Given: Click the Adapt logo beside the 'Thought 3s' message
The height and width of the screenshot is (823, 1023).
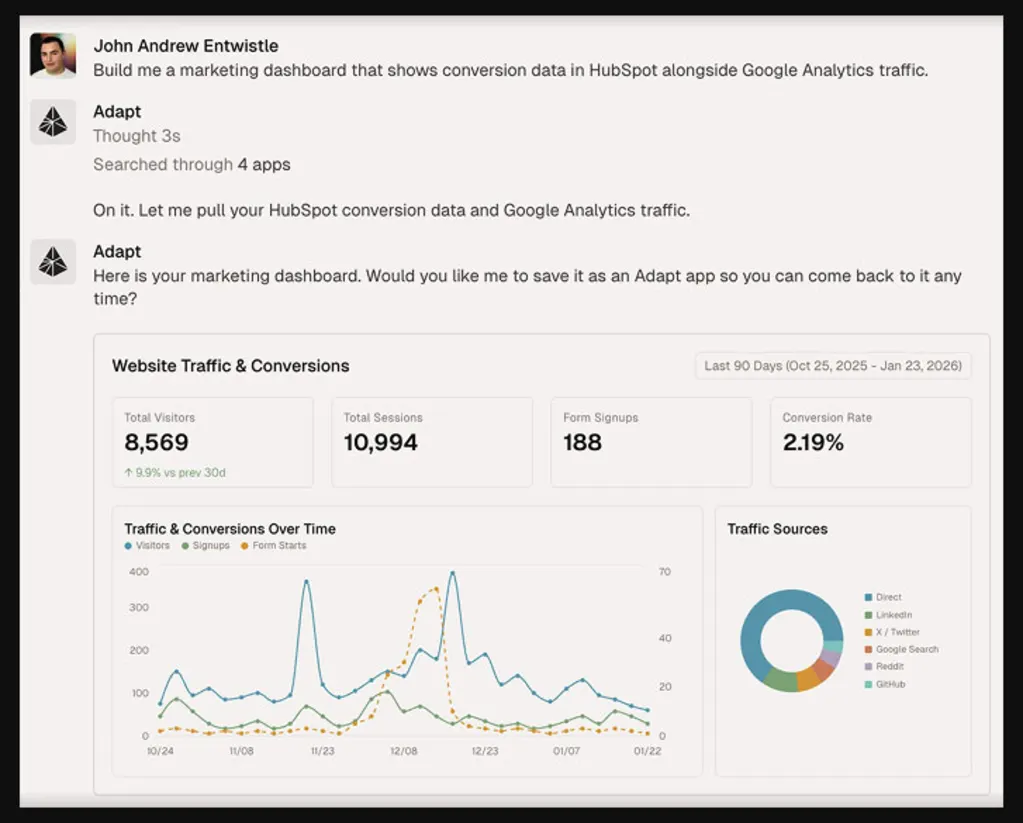Looking at the screenshot, I should point(52,122).
